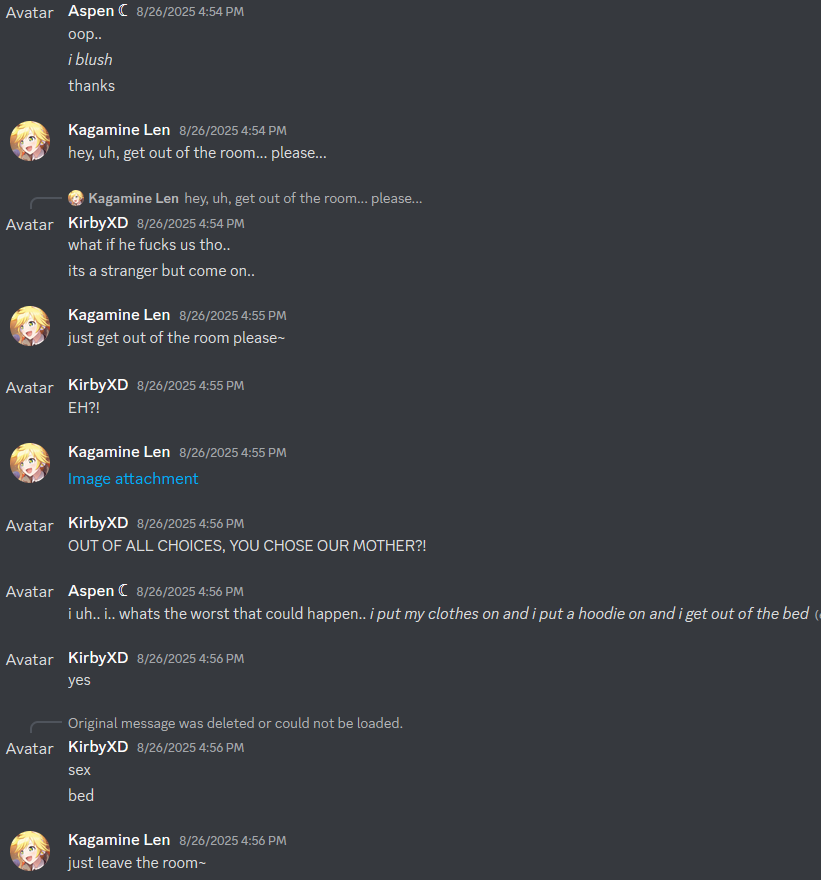821x880 pixels.
Task: Select Kagamine Len's avatar beside "just get out of the room please~"
Action: tap(30, 326)
